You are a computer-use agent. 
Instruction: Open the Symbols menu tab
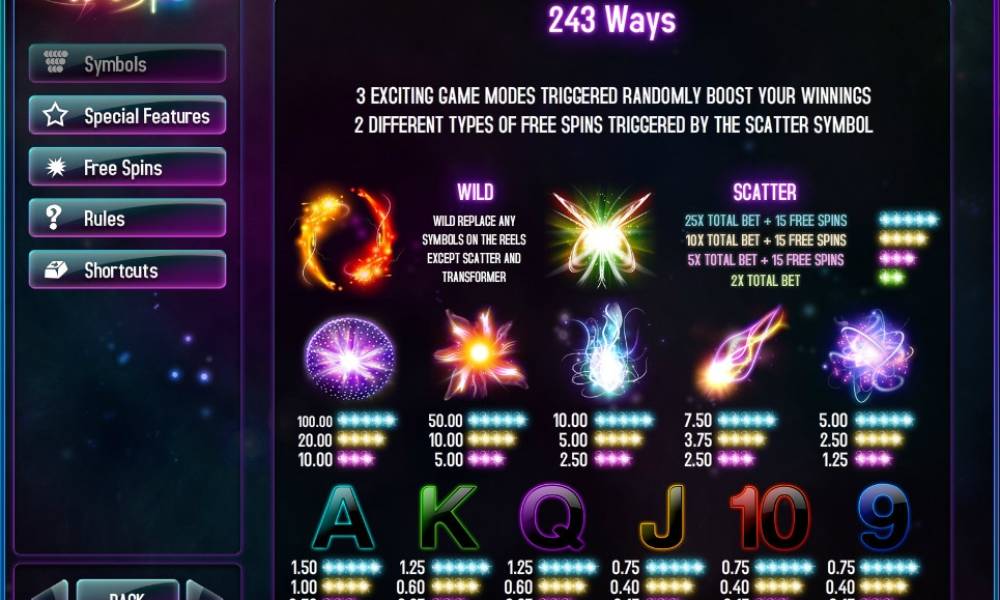[127, 64]
